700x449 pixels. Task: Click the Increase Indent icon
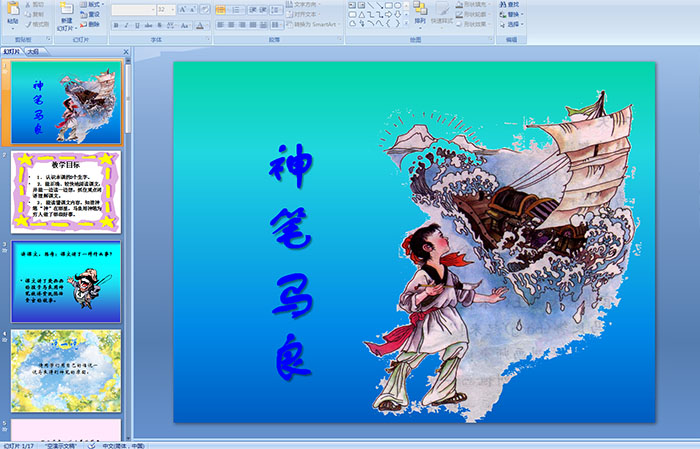pyautogui.click(x=263, y=10)
